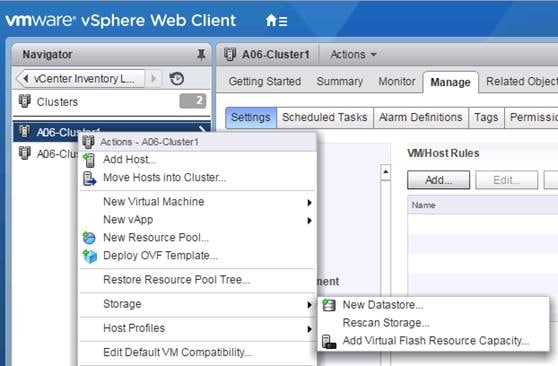Click the New Resource Pool icon

click(x=89, y=237)
